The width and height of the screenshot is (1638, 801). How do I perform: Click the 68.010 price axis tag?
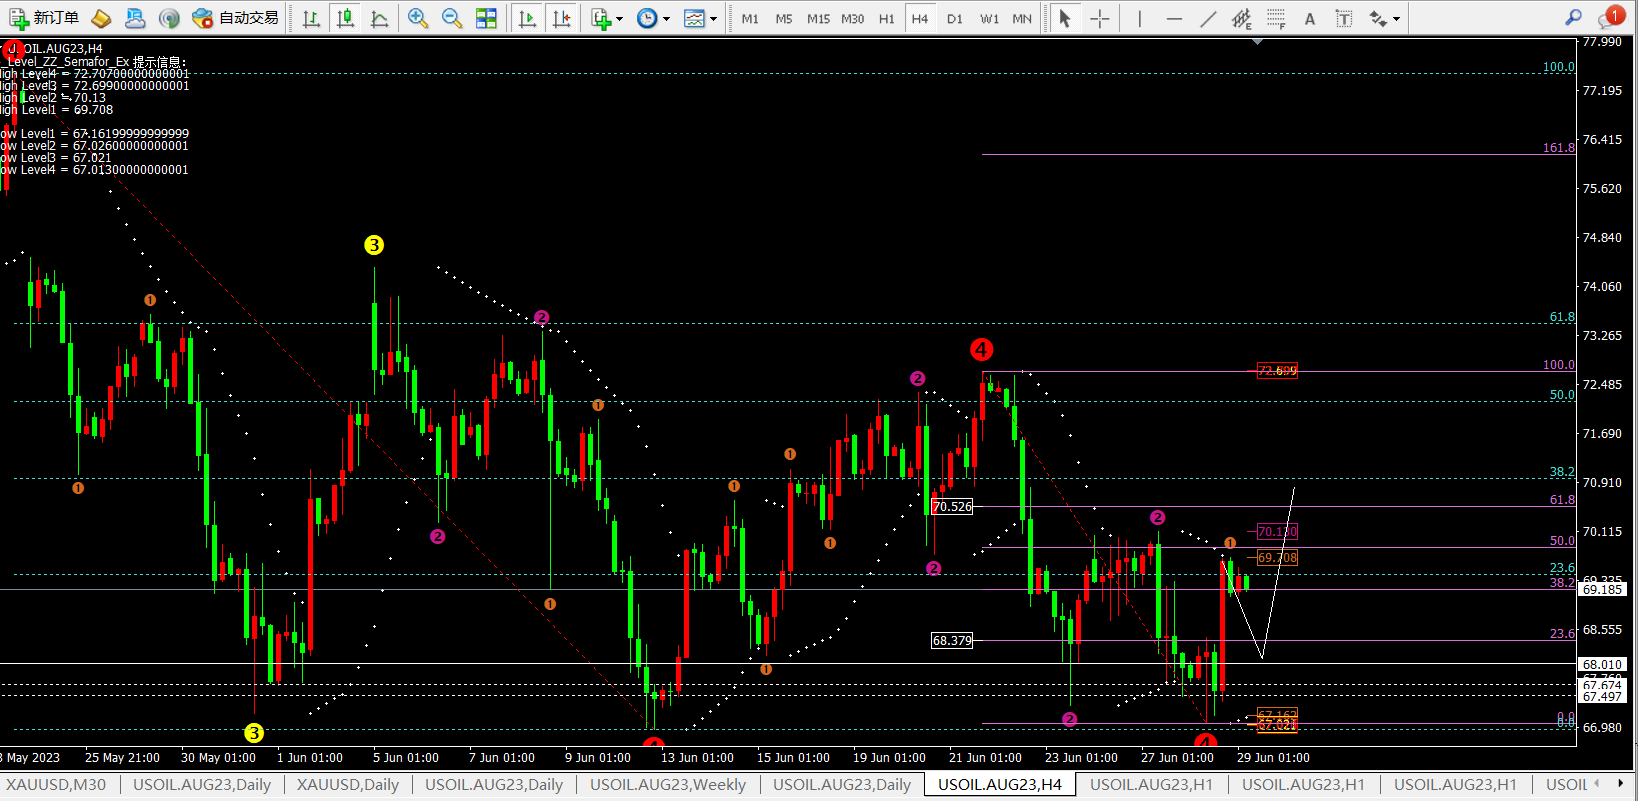click(x=1602, y=665)
